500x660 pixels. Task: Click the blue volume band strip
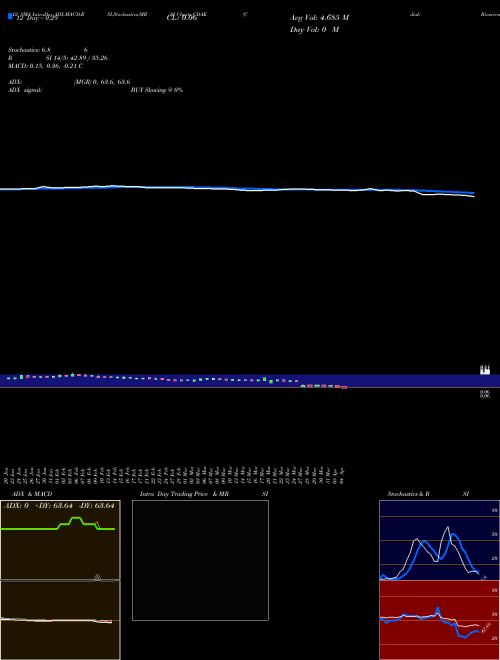250,381
